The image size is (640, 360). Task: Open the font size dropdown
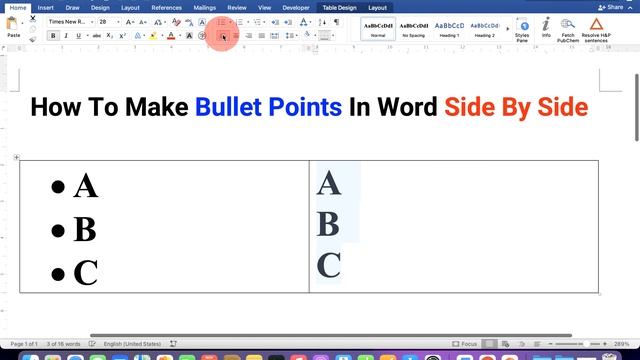(x=118, y=22)
